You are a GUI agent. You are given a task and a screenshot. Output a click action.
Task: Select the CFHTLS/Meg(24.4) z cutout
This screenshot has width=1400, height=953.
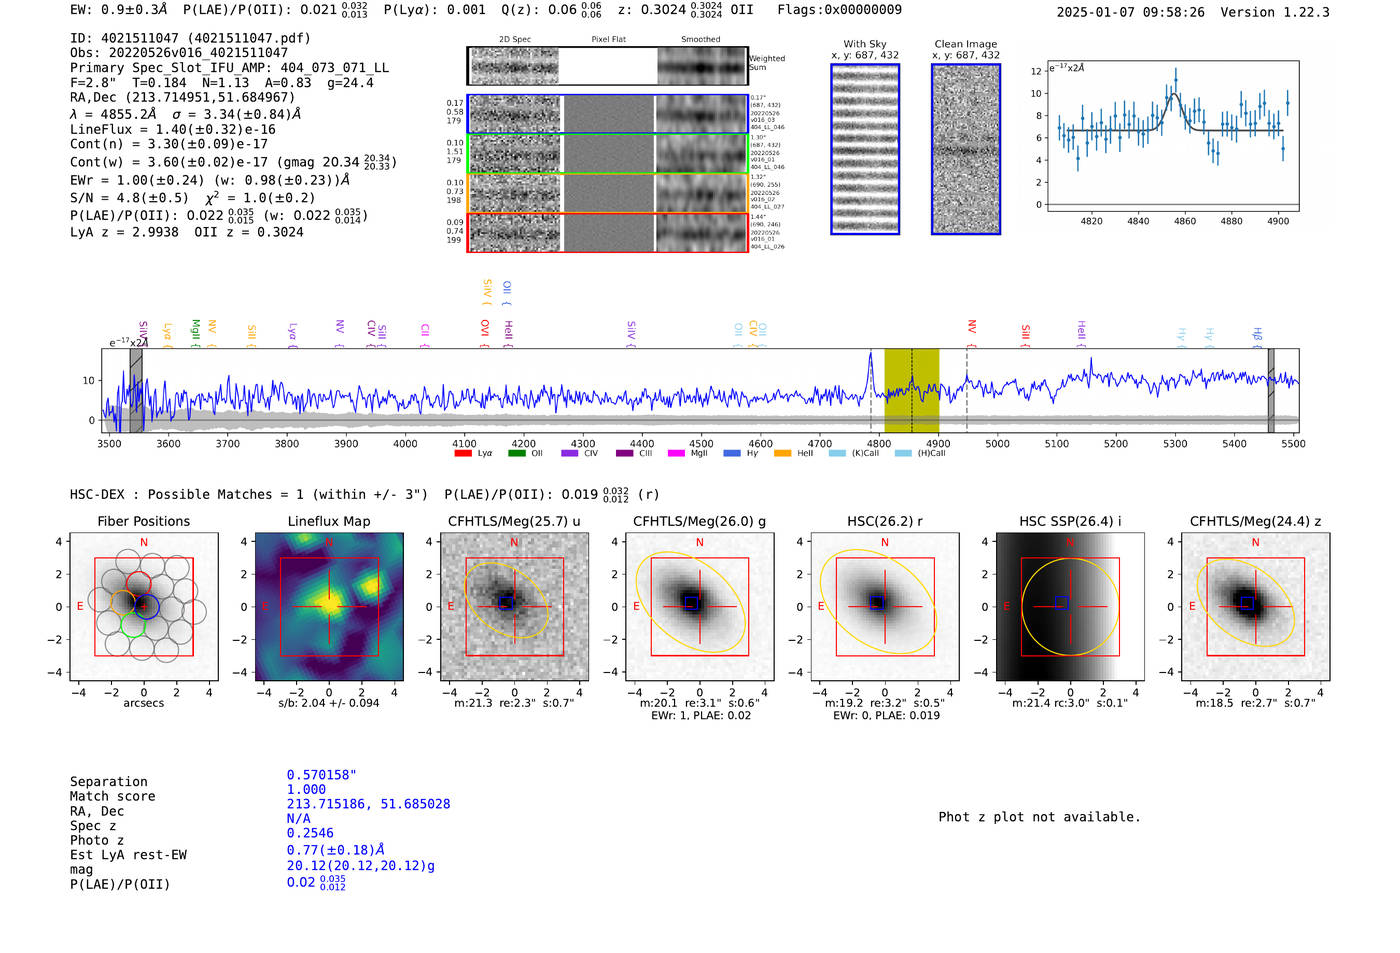1255,606
